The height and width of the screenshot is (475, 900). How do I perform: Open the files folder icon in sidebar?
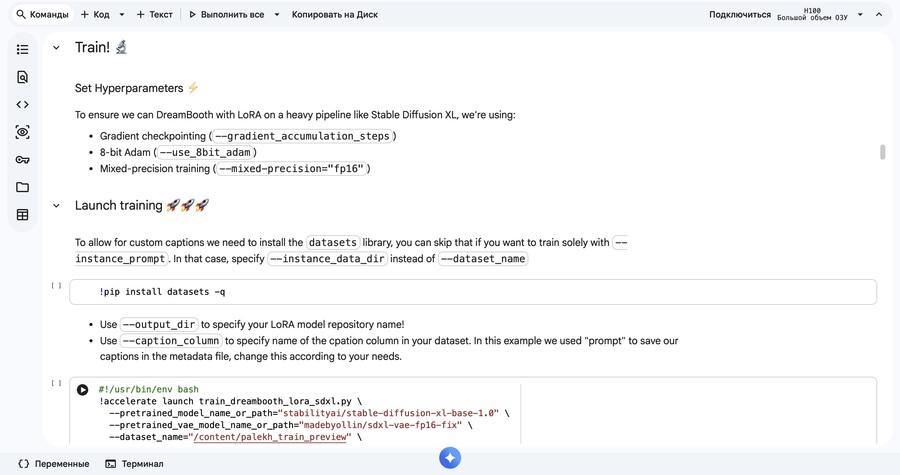pyautogui.click(x=22, y=187)
